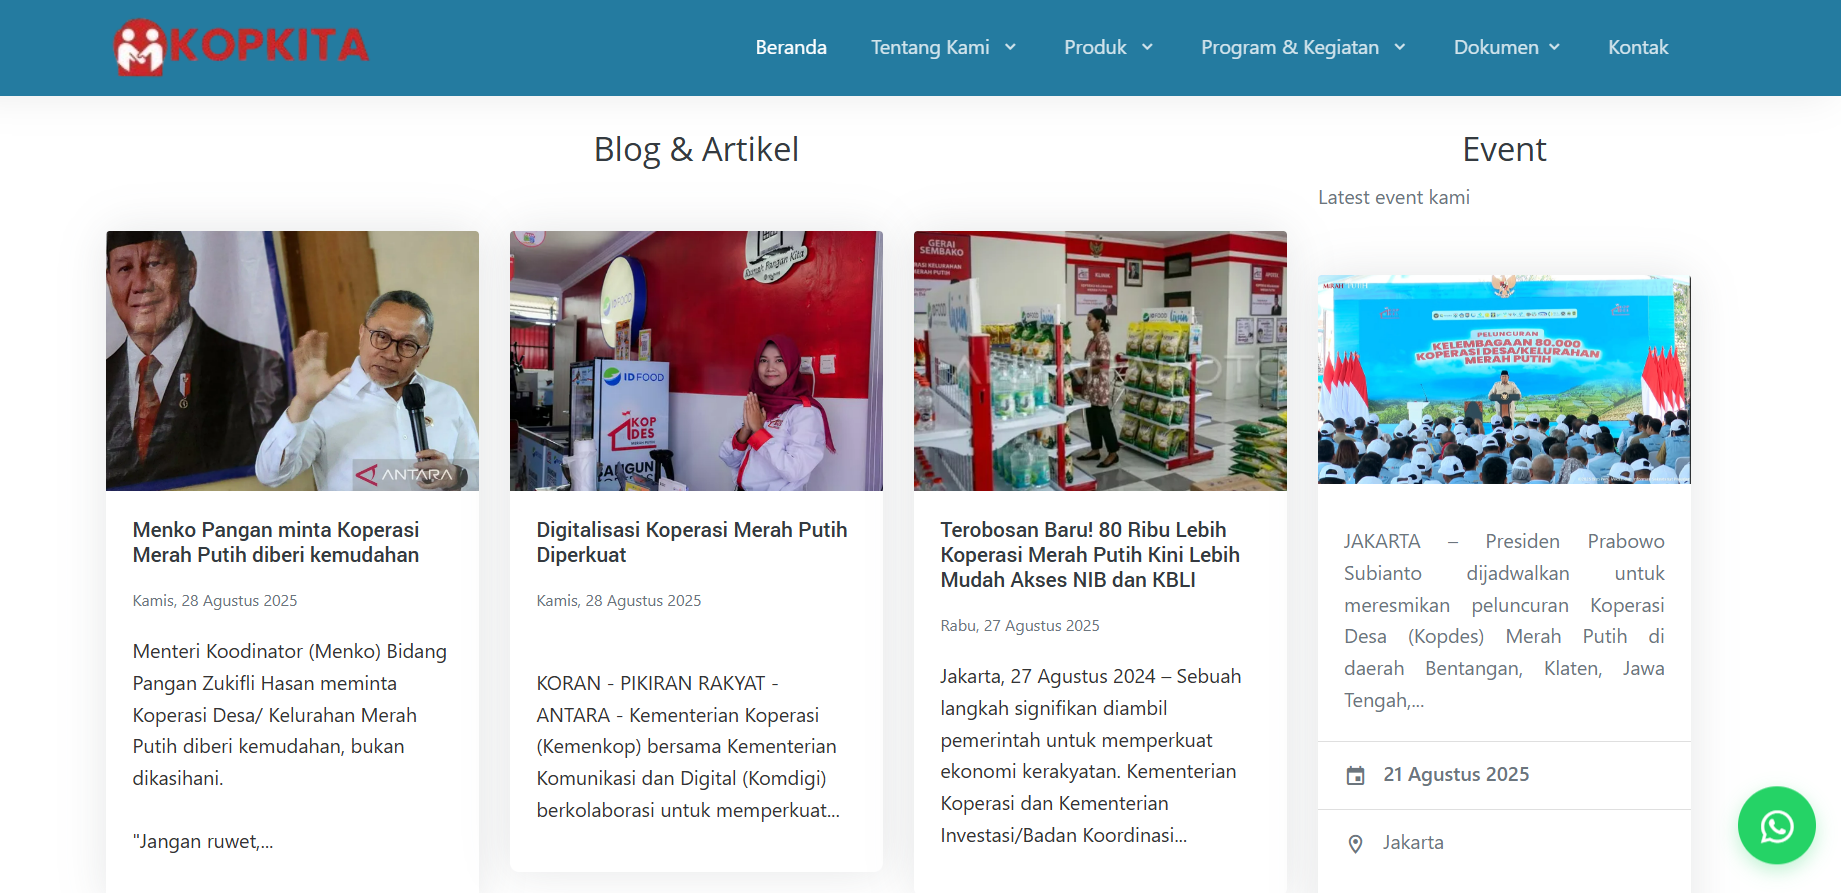
Task: Open WhatsApp chat floating button
Action: tap(1776, 826)
